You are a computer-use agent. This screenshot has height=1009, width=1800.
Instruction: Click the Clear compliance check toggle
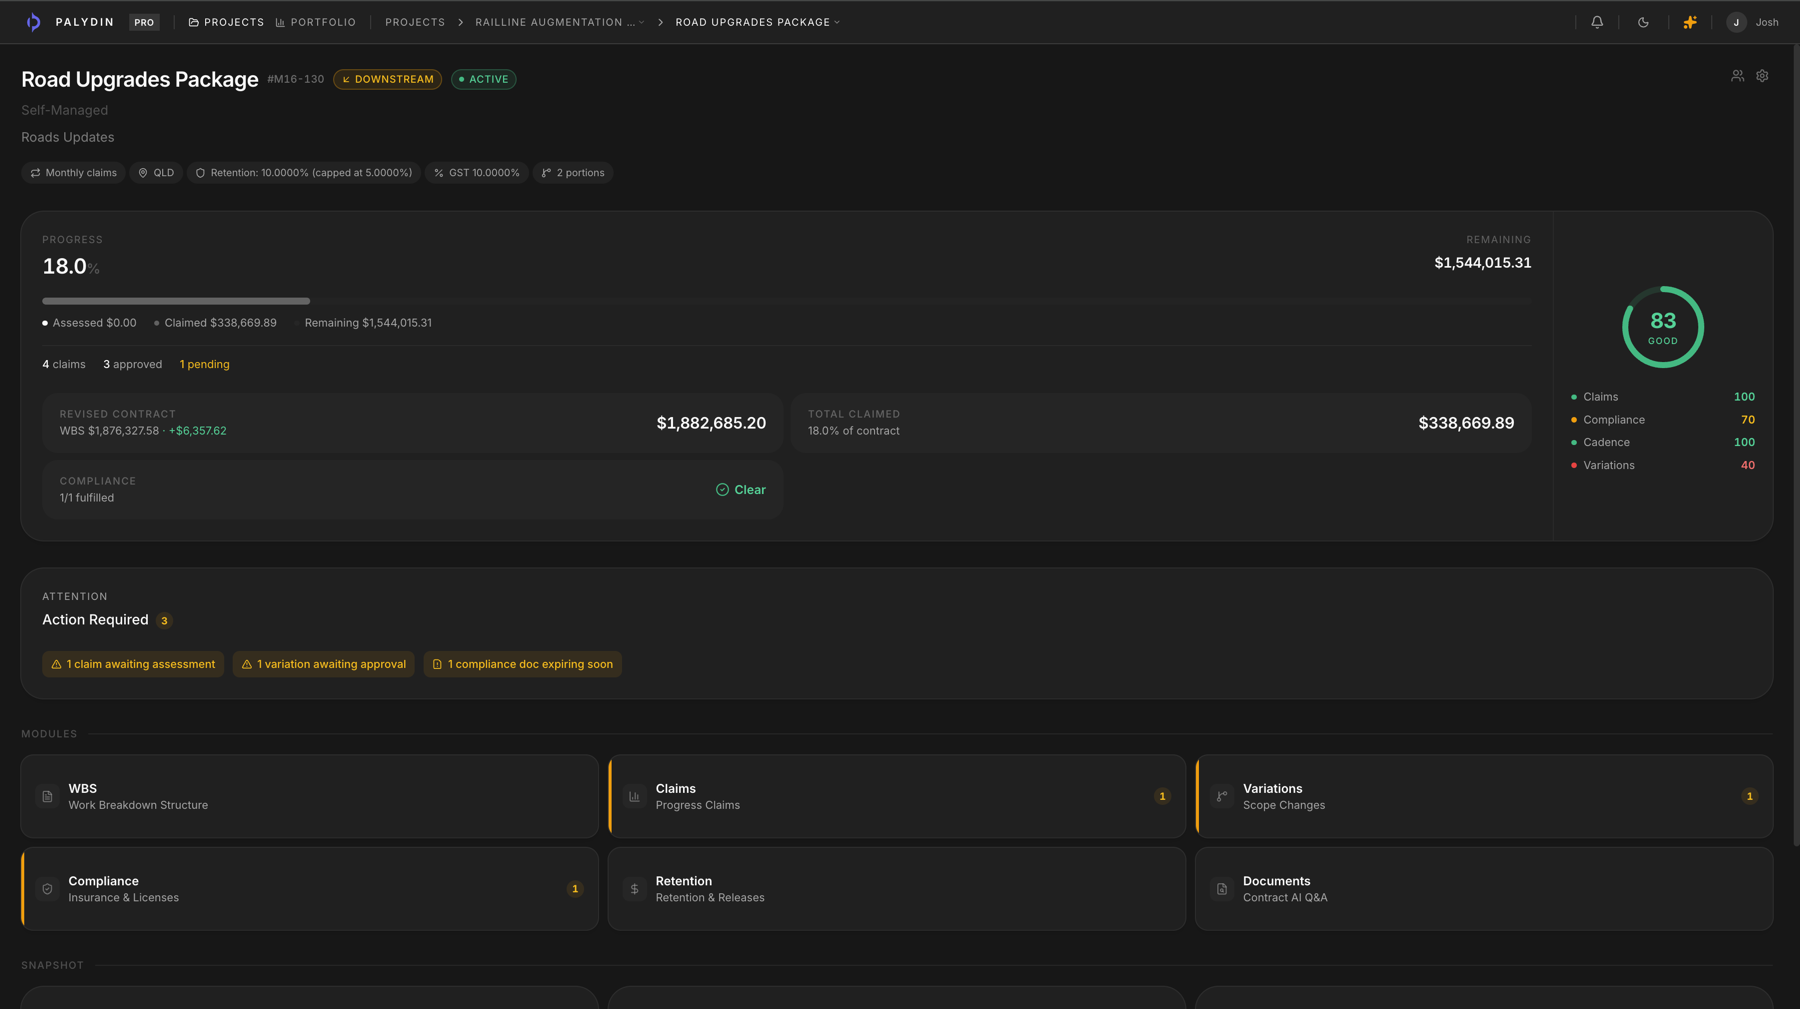pos(740,489)
